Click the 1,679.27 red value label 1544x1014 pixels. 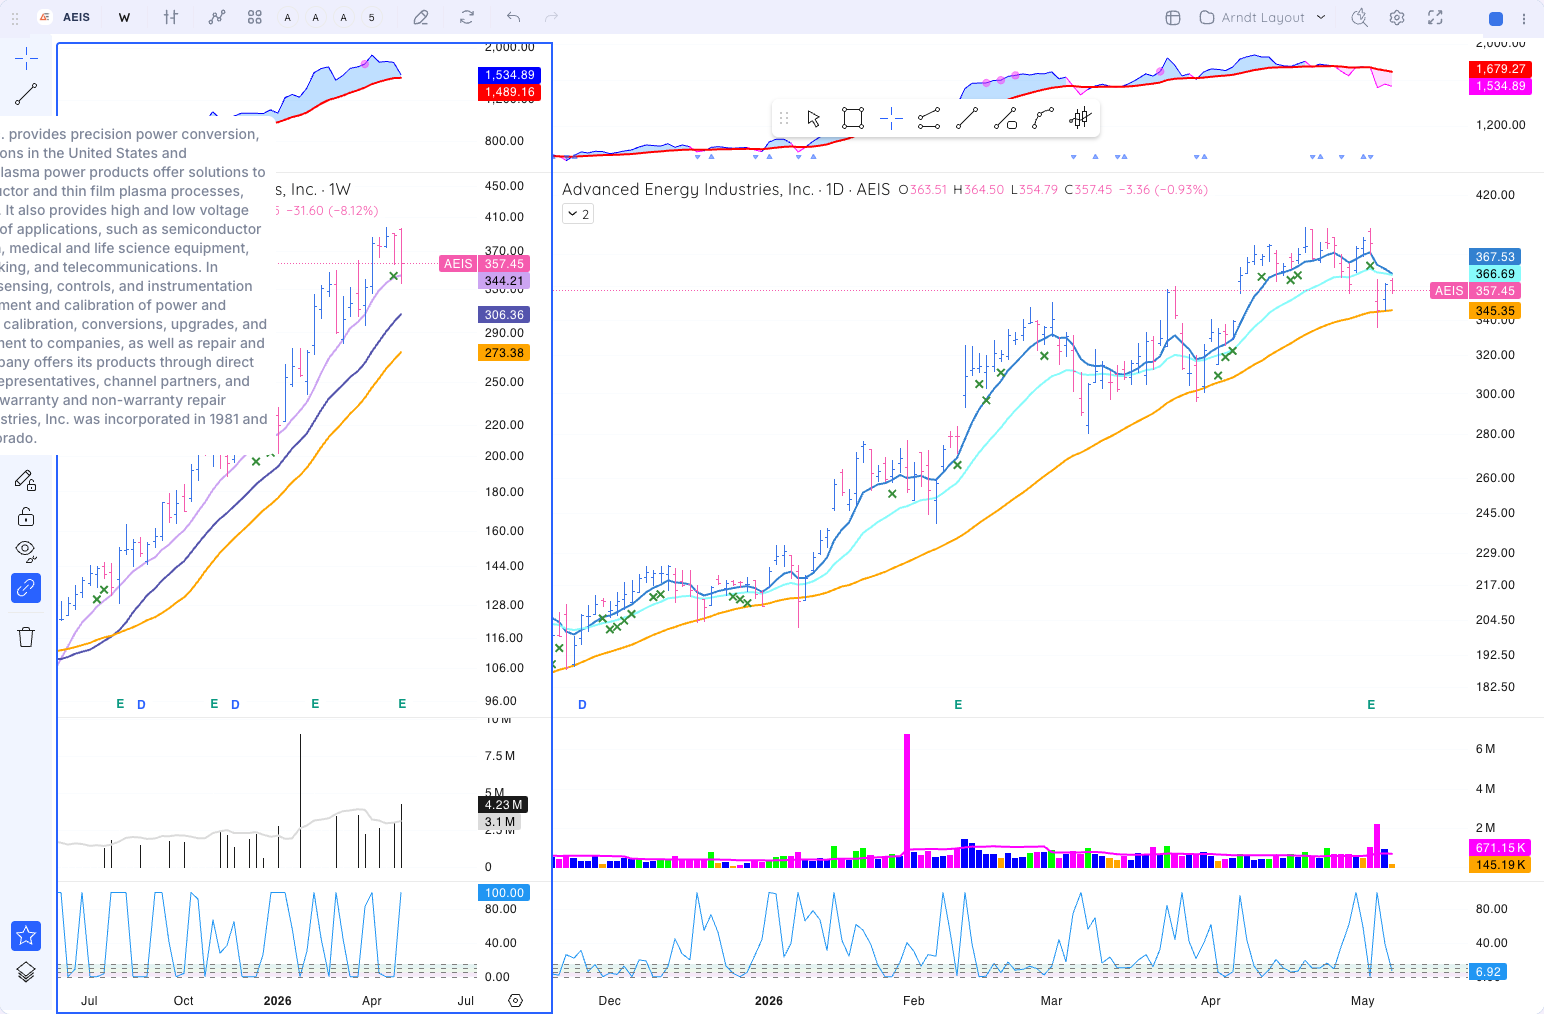coord(1500,69)
